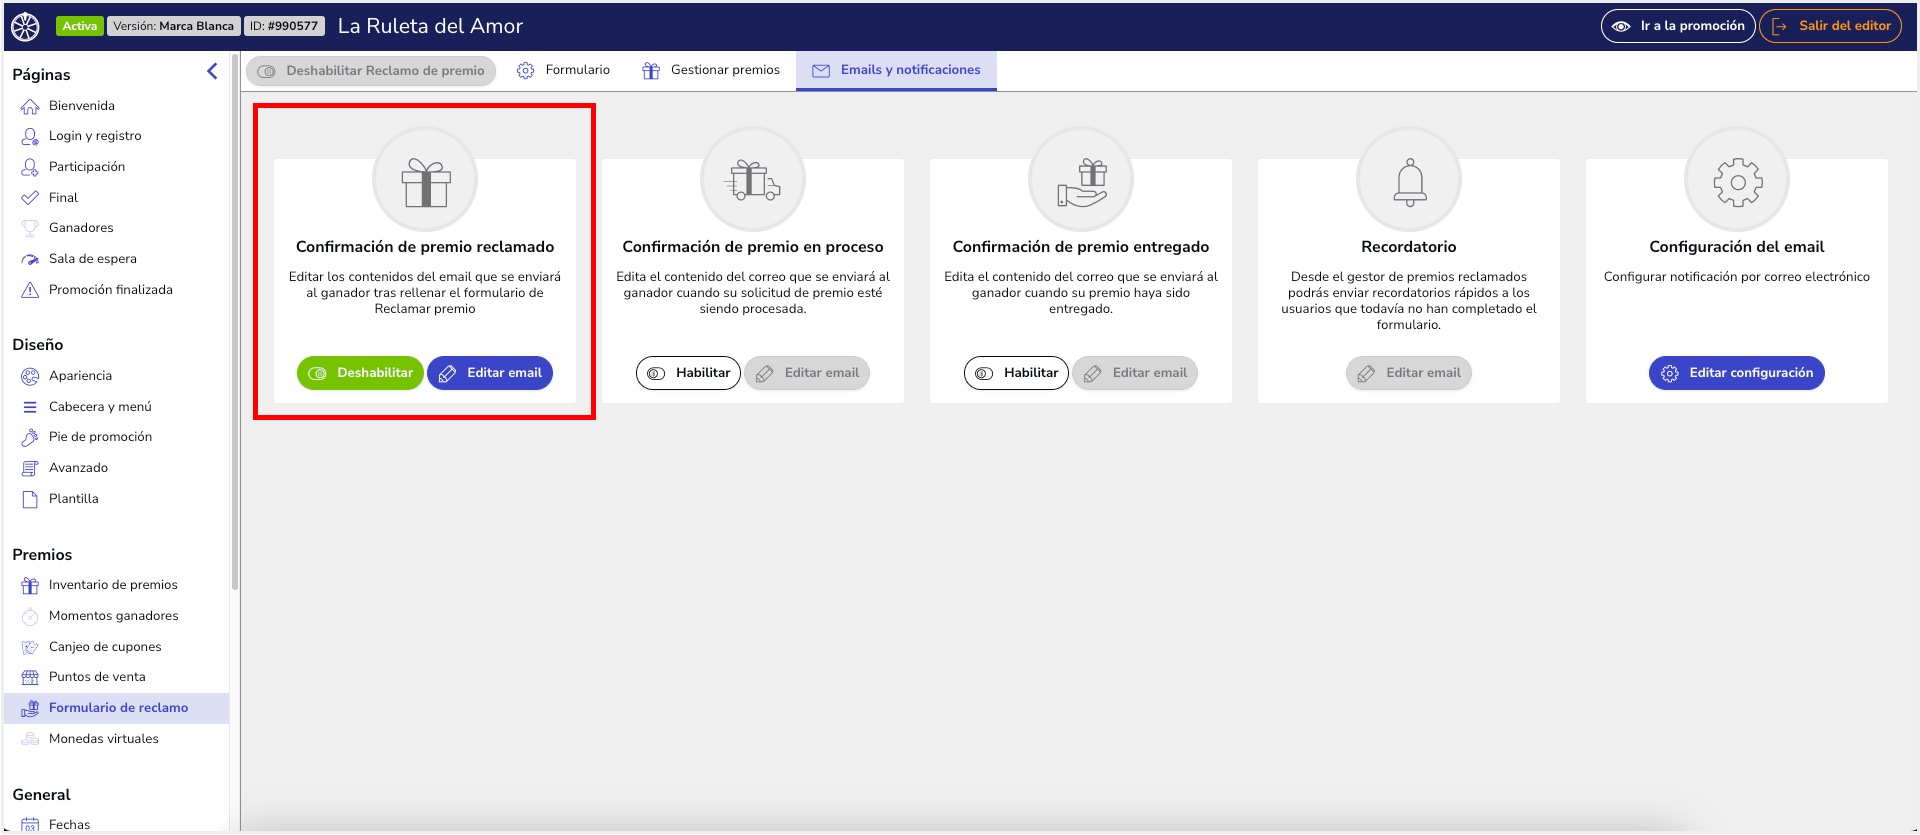
Task: Click the Cabecera y menú hamburger icon
Action: [30, 407]
